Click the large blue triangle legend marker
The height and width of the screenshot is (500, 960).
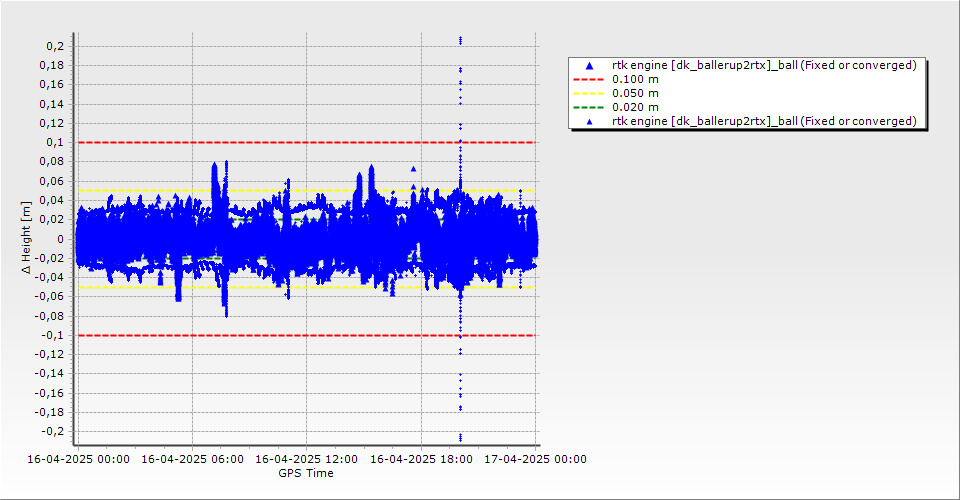[x=589, y=65]
